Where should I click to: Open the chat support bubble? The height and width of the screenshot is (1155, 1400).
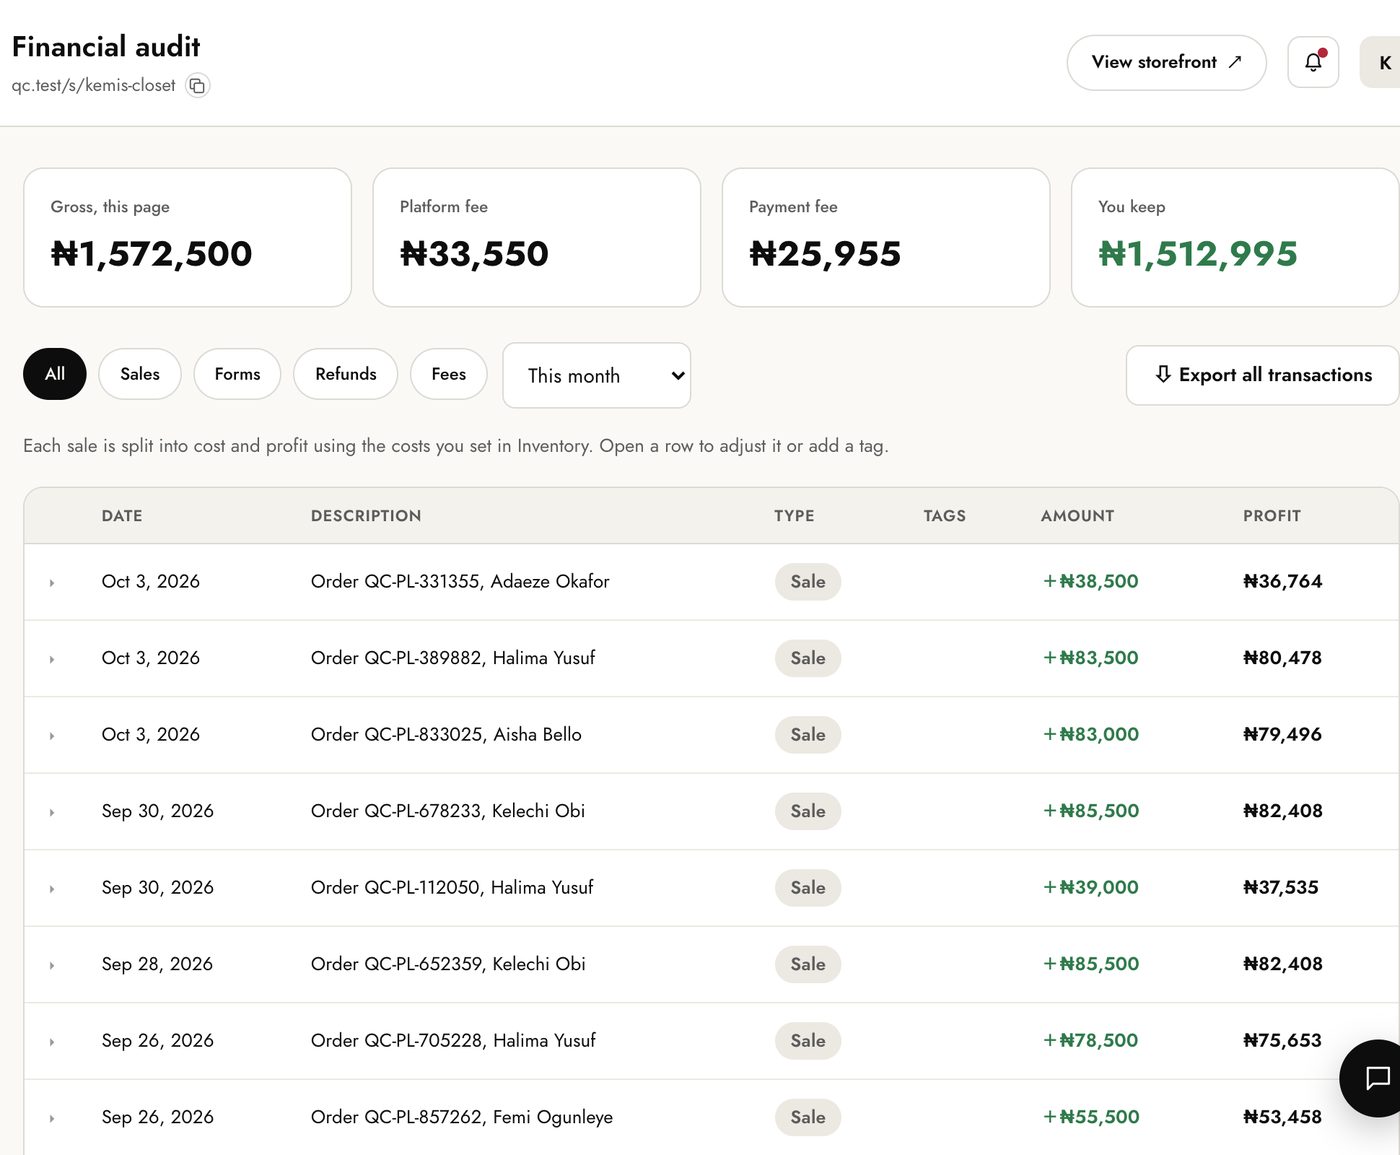[1377, 1078]
